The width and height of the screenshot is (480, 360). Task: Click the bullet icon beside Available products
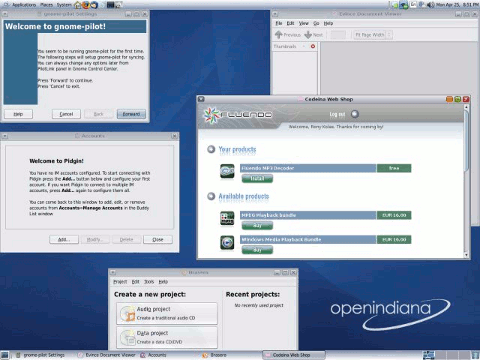(211, 196)
